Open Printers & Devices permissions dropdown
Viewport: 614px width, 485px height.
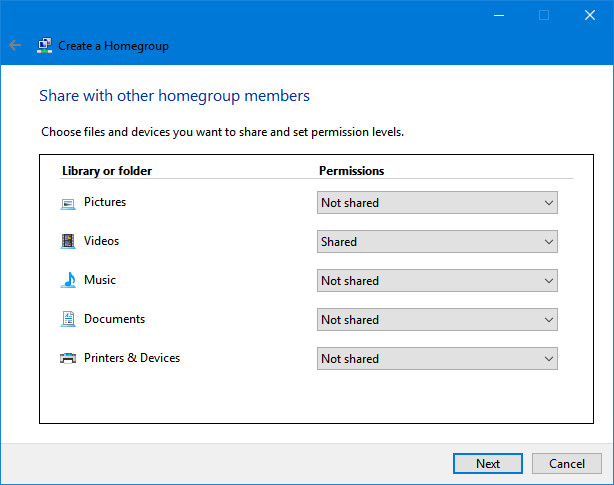(437, 359)
